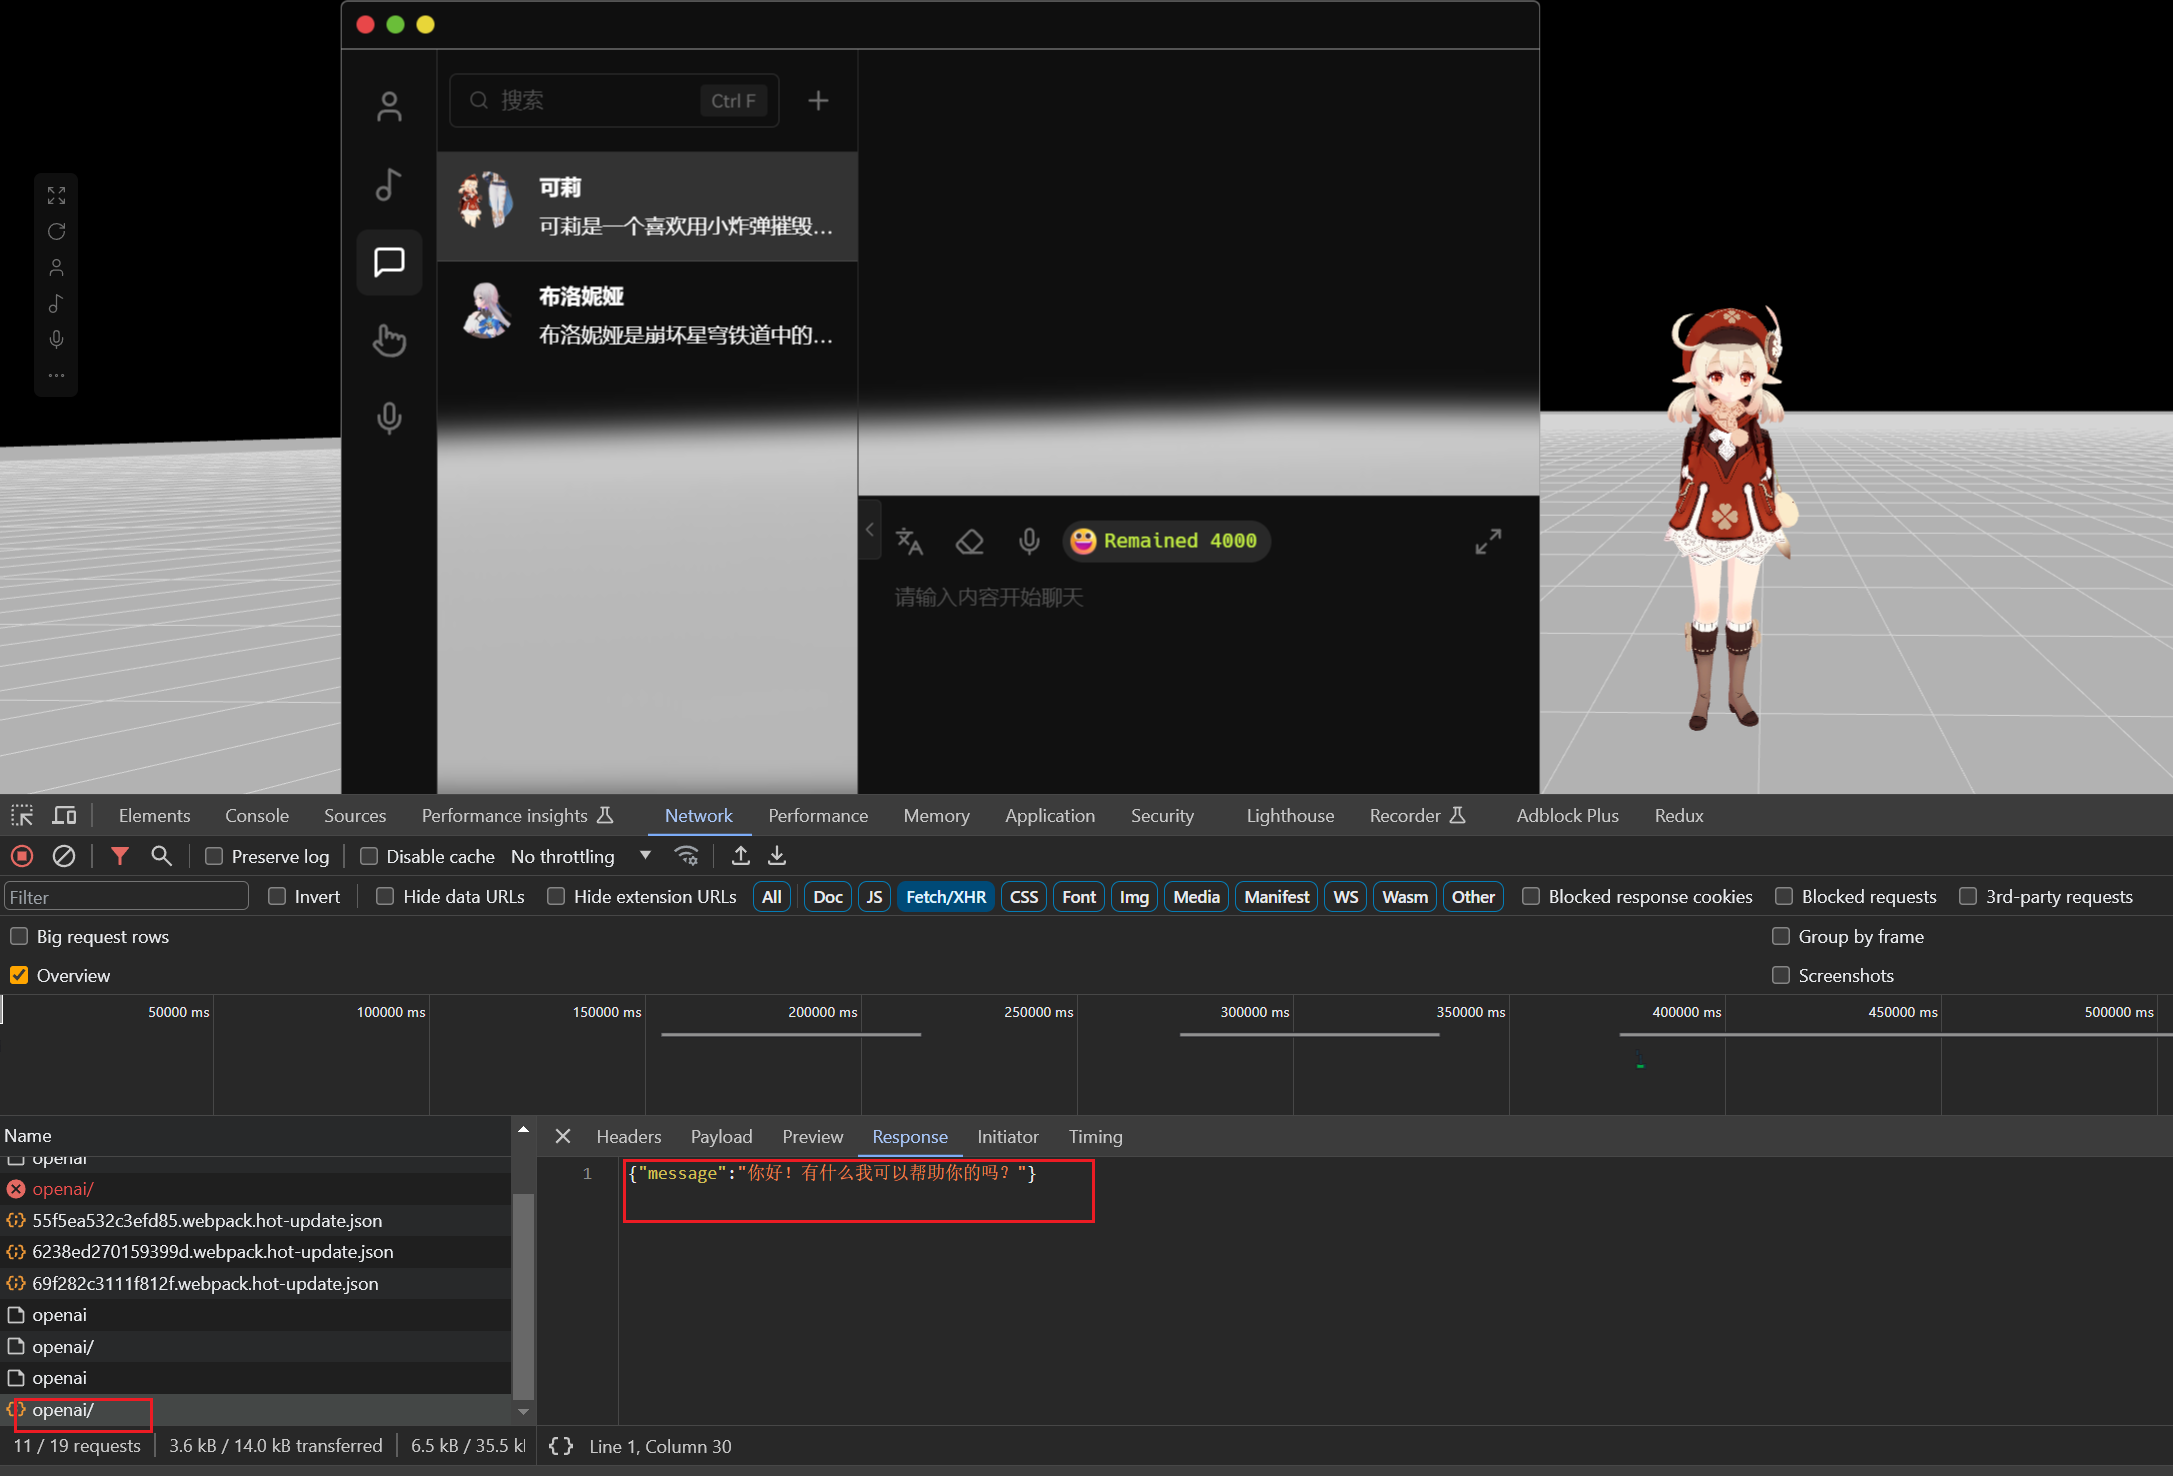
Task: Close the request details panel
Action: (x=563, y=1137)
